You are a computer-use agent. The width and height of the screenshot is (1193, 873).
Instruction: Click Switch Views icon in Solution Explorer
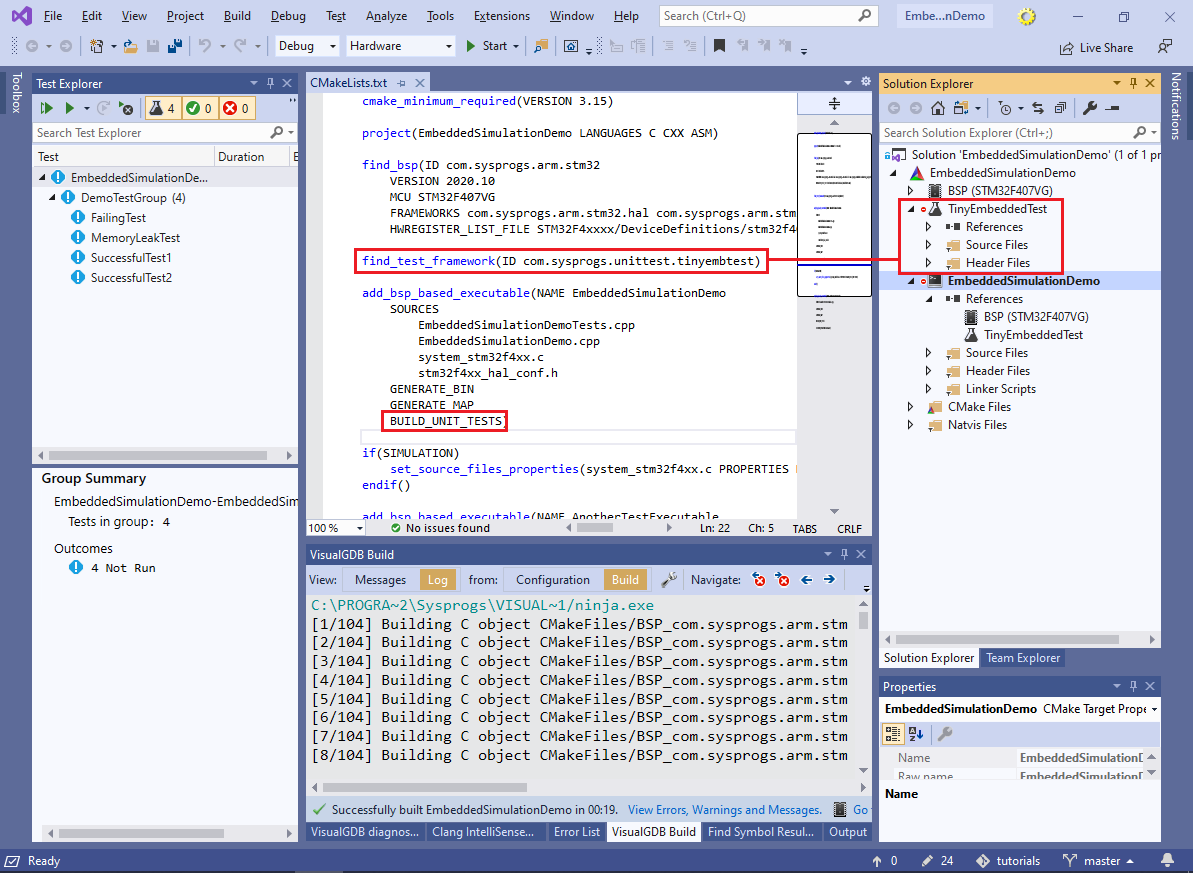(x=961, y=108)
